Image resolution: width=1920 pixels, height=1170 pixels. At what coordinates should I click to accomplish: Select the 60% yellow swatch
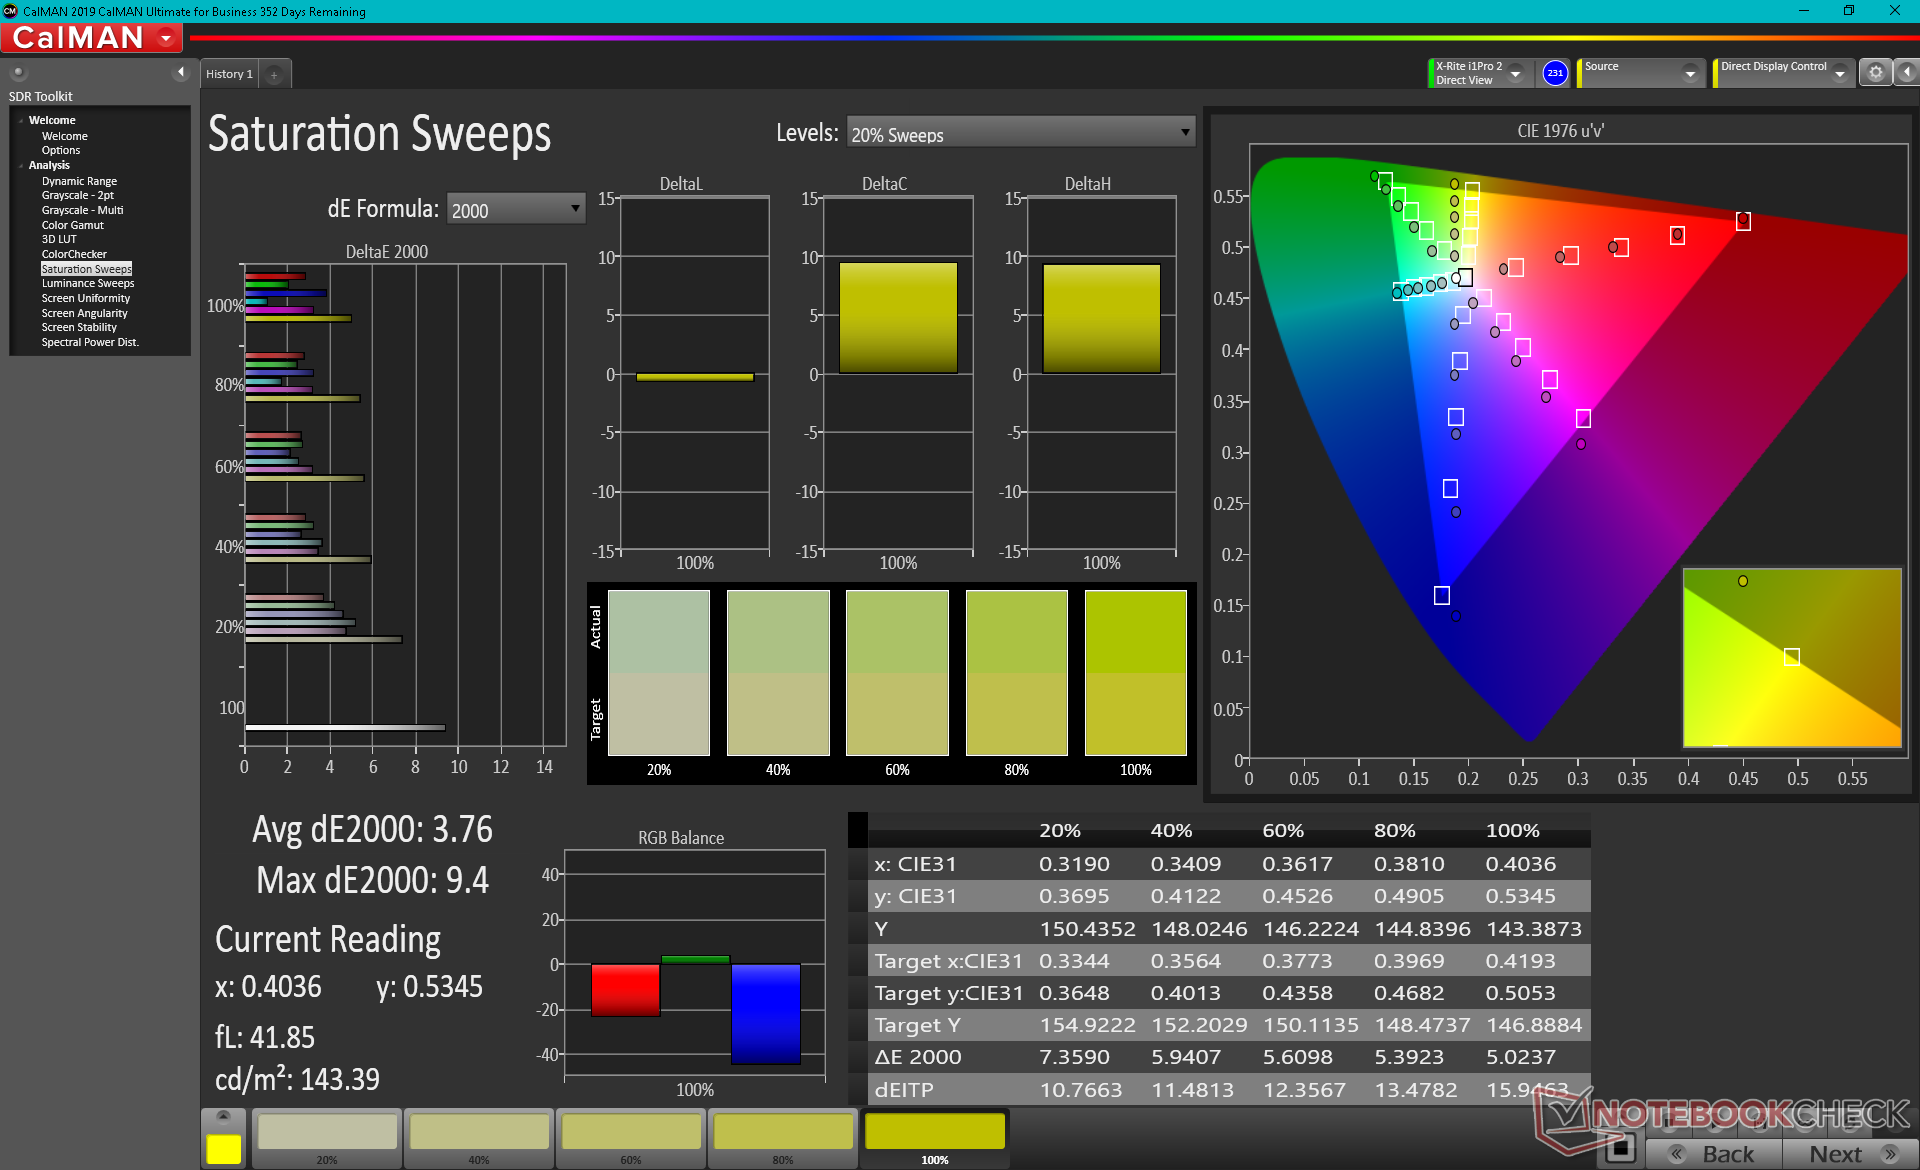tap(631, 1134)
